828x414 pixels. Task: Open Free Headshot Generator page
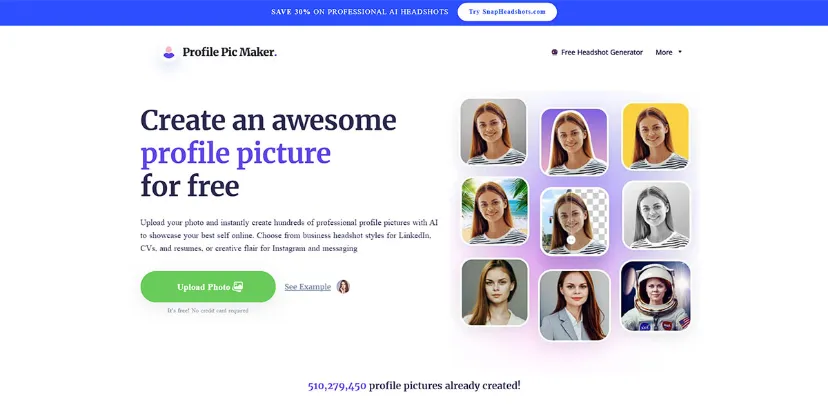[x=597, y=52]
